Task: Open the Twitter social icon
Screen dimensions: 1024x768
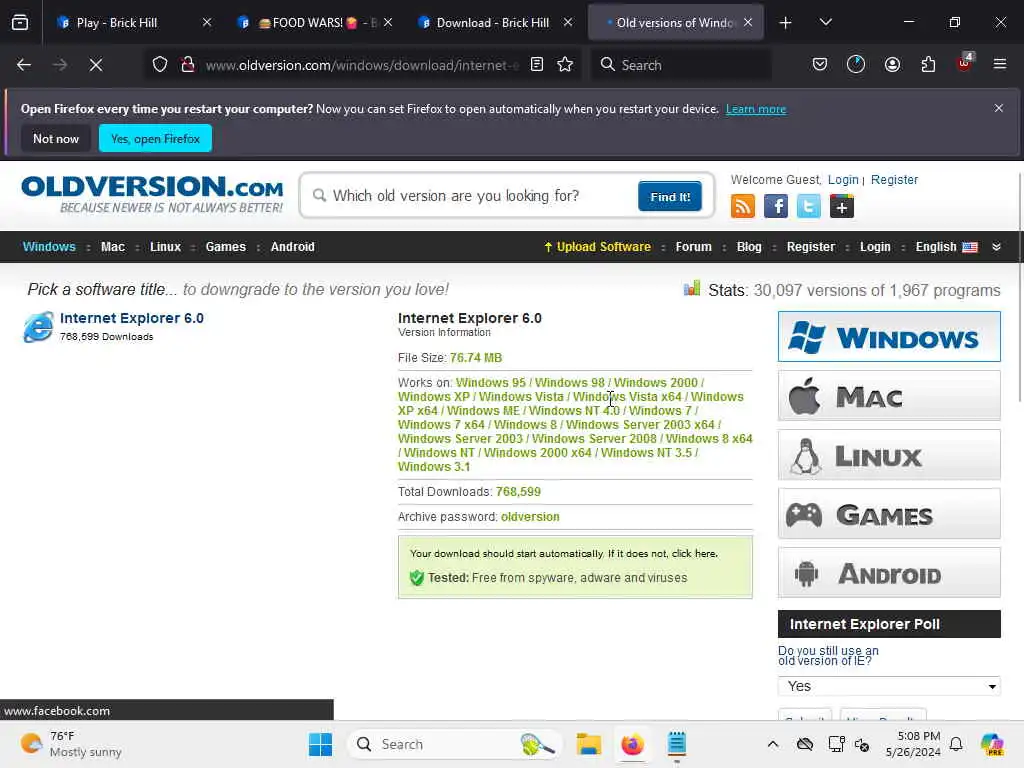Action: [x=808, y=206]
